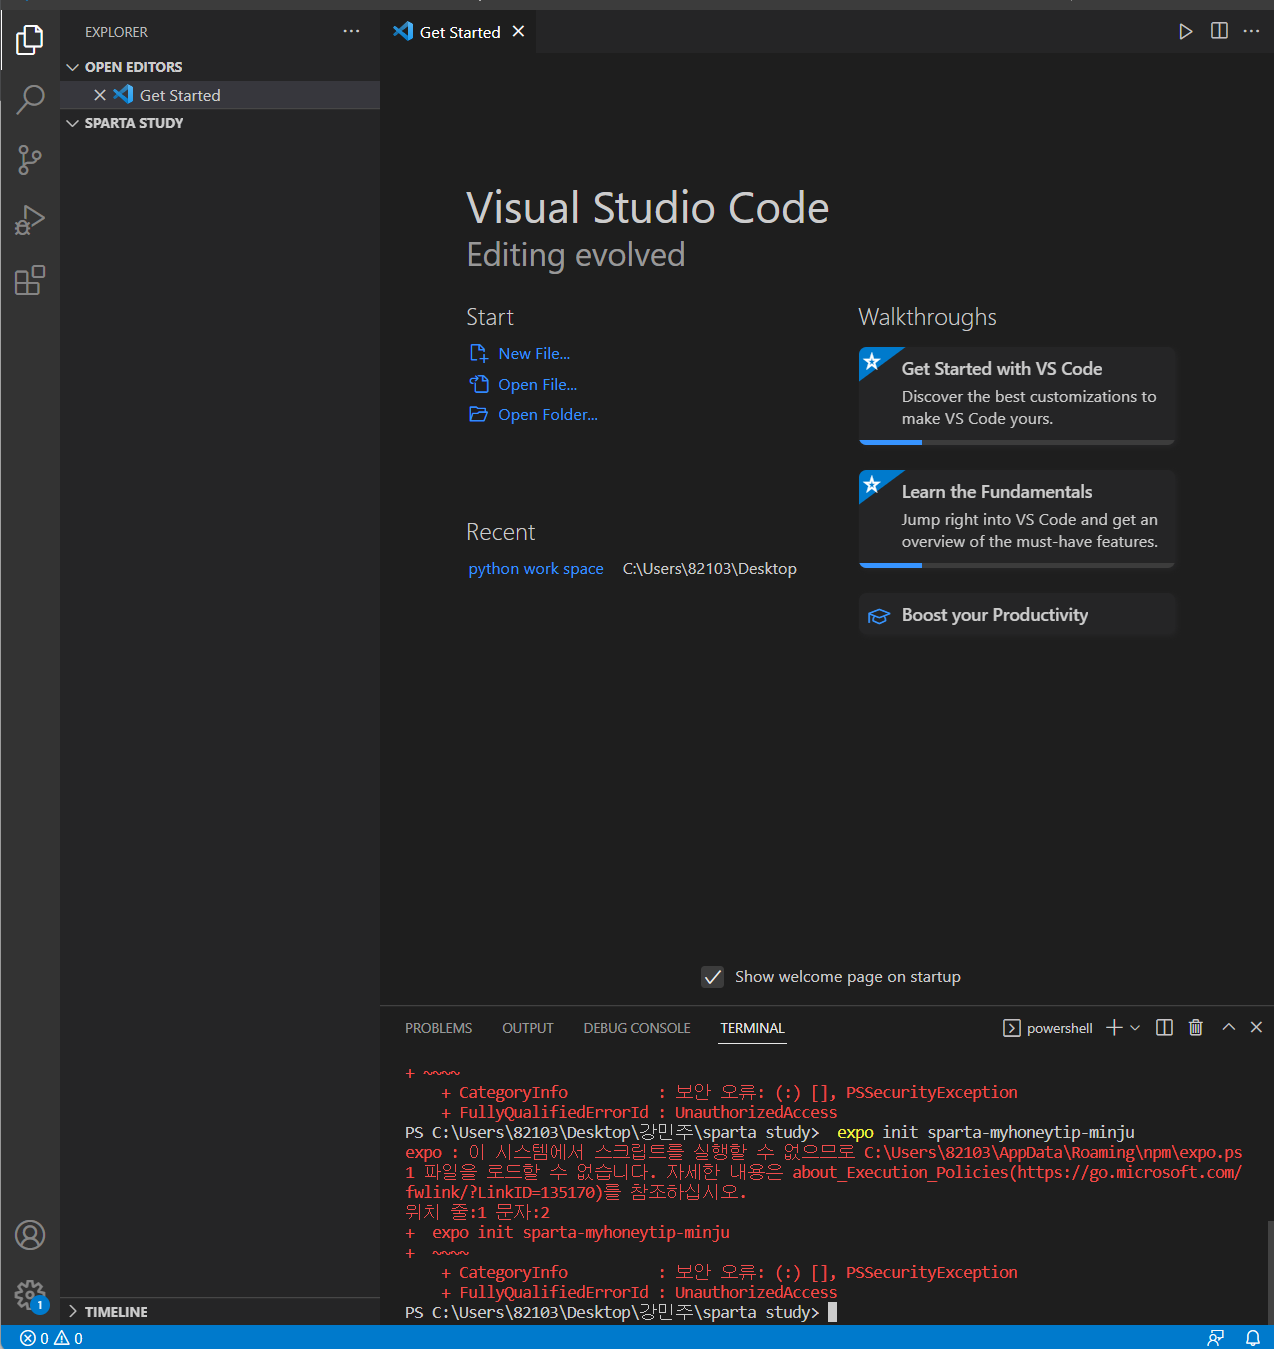The width and height of the screenshot is (1274, 1349).
Task: Close the Get Started tab
Action: [518, 31]
